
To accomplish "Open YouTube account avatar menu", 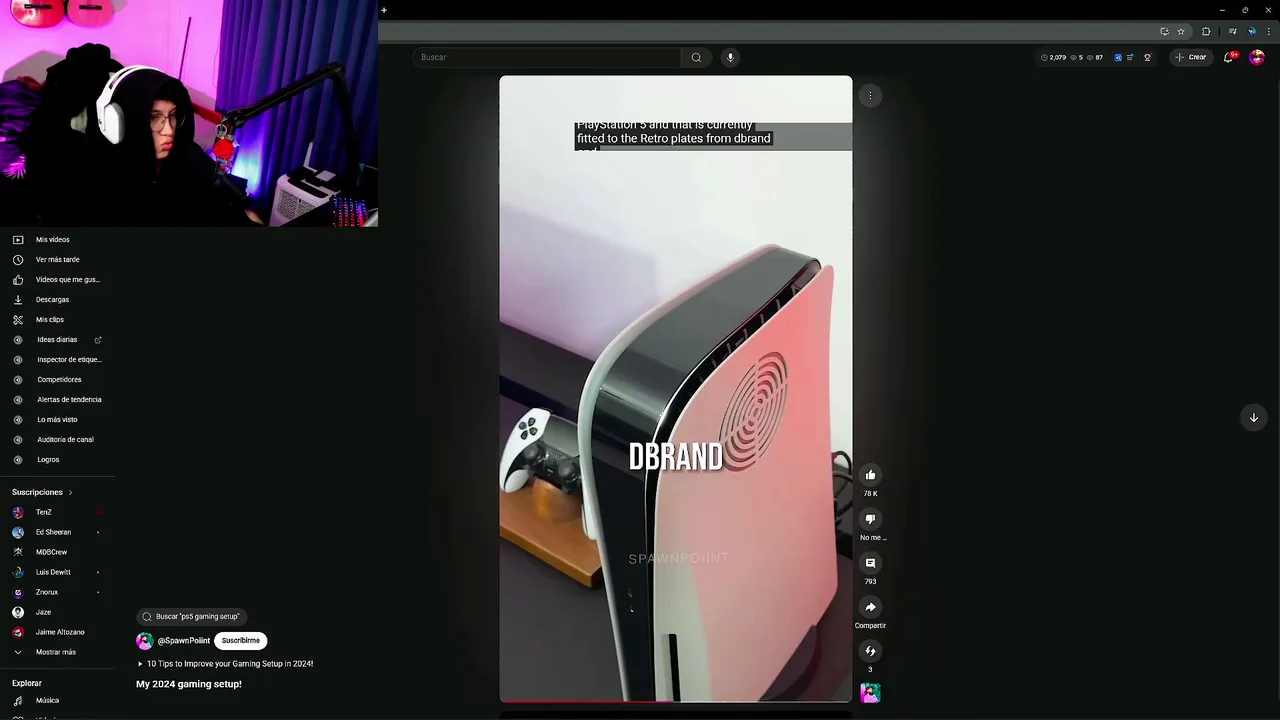I will coord(1257,57).
